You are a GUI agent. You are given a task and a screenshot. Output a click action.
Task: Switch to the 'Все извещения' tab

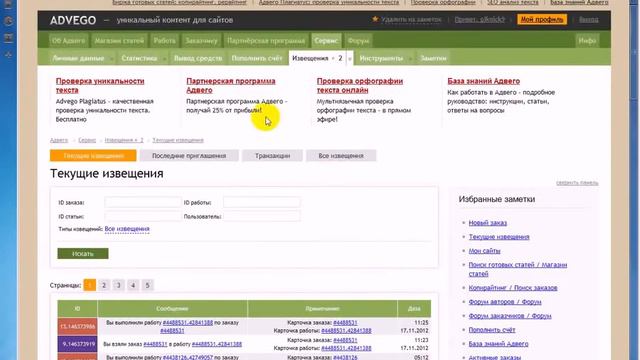341,156
